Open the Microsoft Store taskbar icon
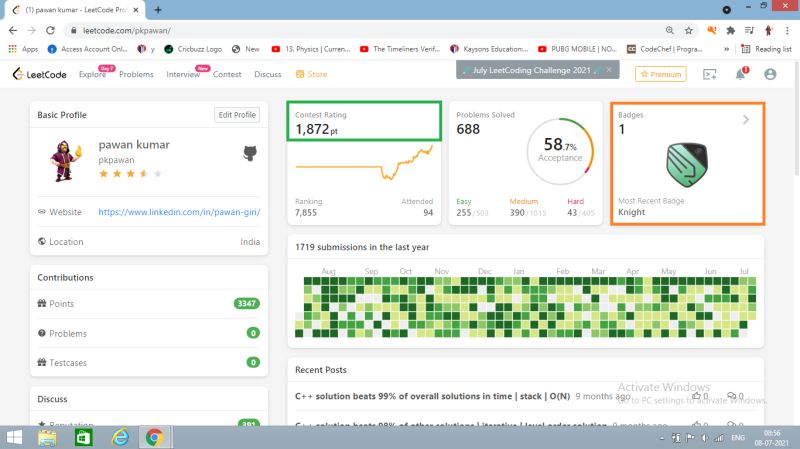The image size is (800, 449). coord(83,437)
